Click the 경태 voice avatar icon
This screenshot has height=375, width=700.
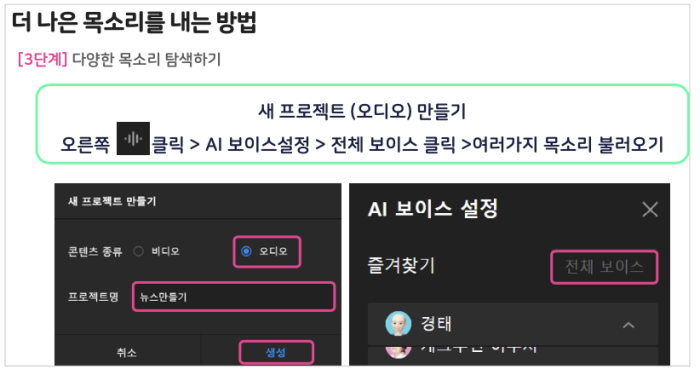pos(398,324)
